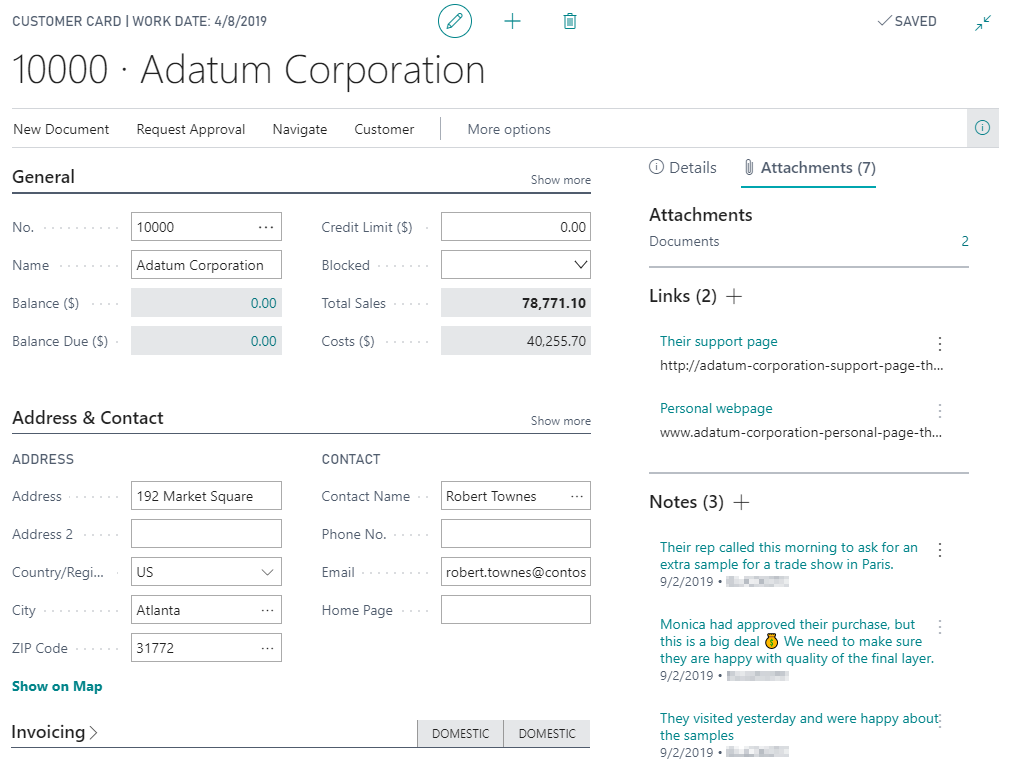Open the Blocked dropdown
The height and width of the screenshot is (783, 1010).
[580, 265]
